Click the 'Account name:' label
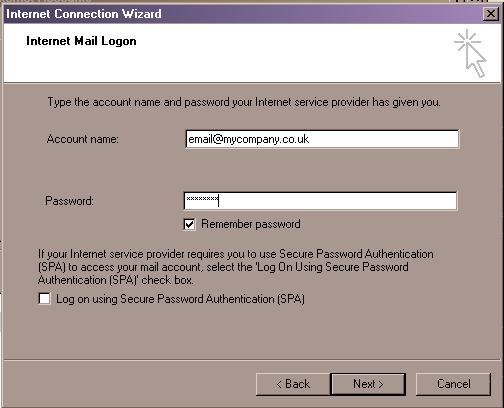Image resolution: width=504 pixels, height=408 pixels. click(83, 139)
